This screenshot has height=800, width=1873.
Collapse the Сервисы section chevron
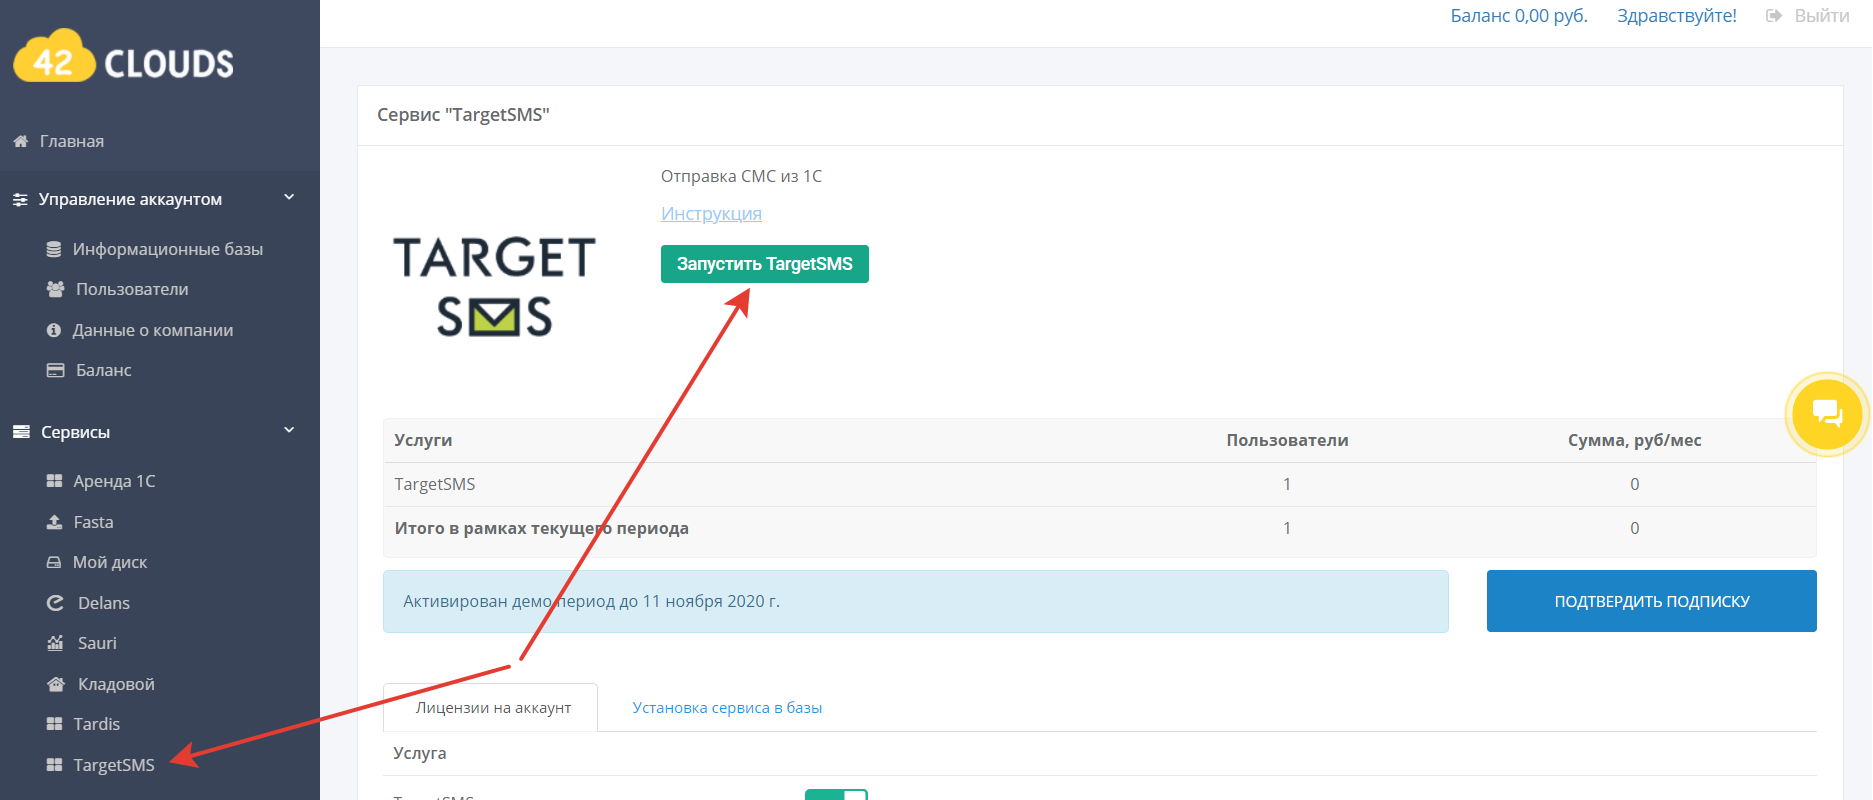289,430
